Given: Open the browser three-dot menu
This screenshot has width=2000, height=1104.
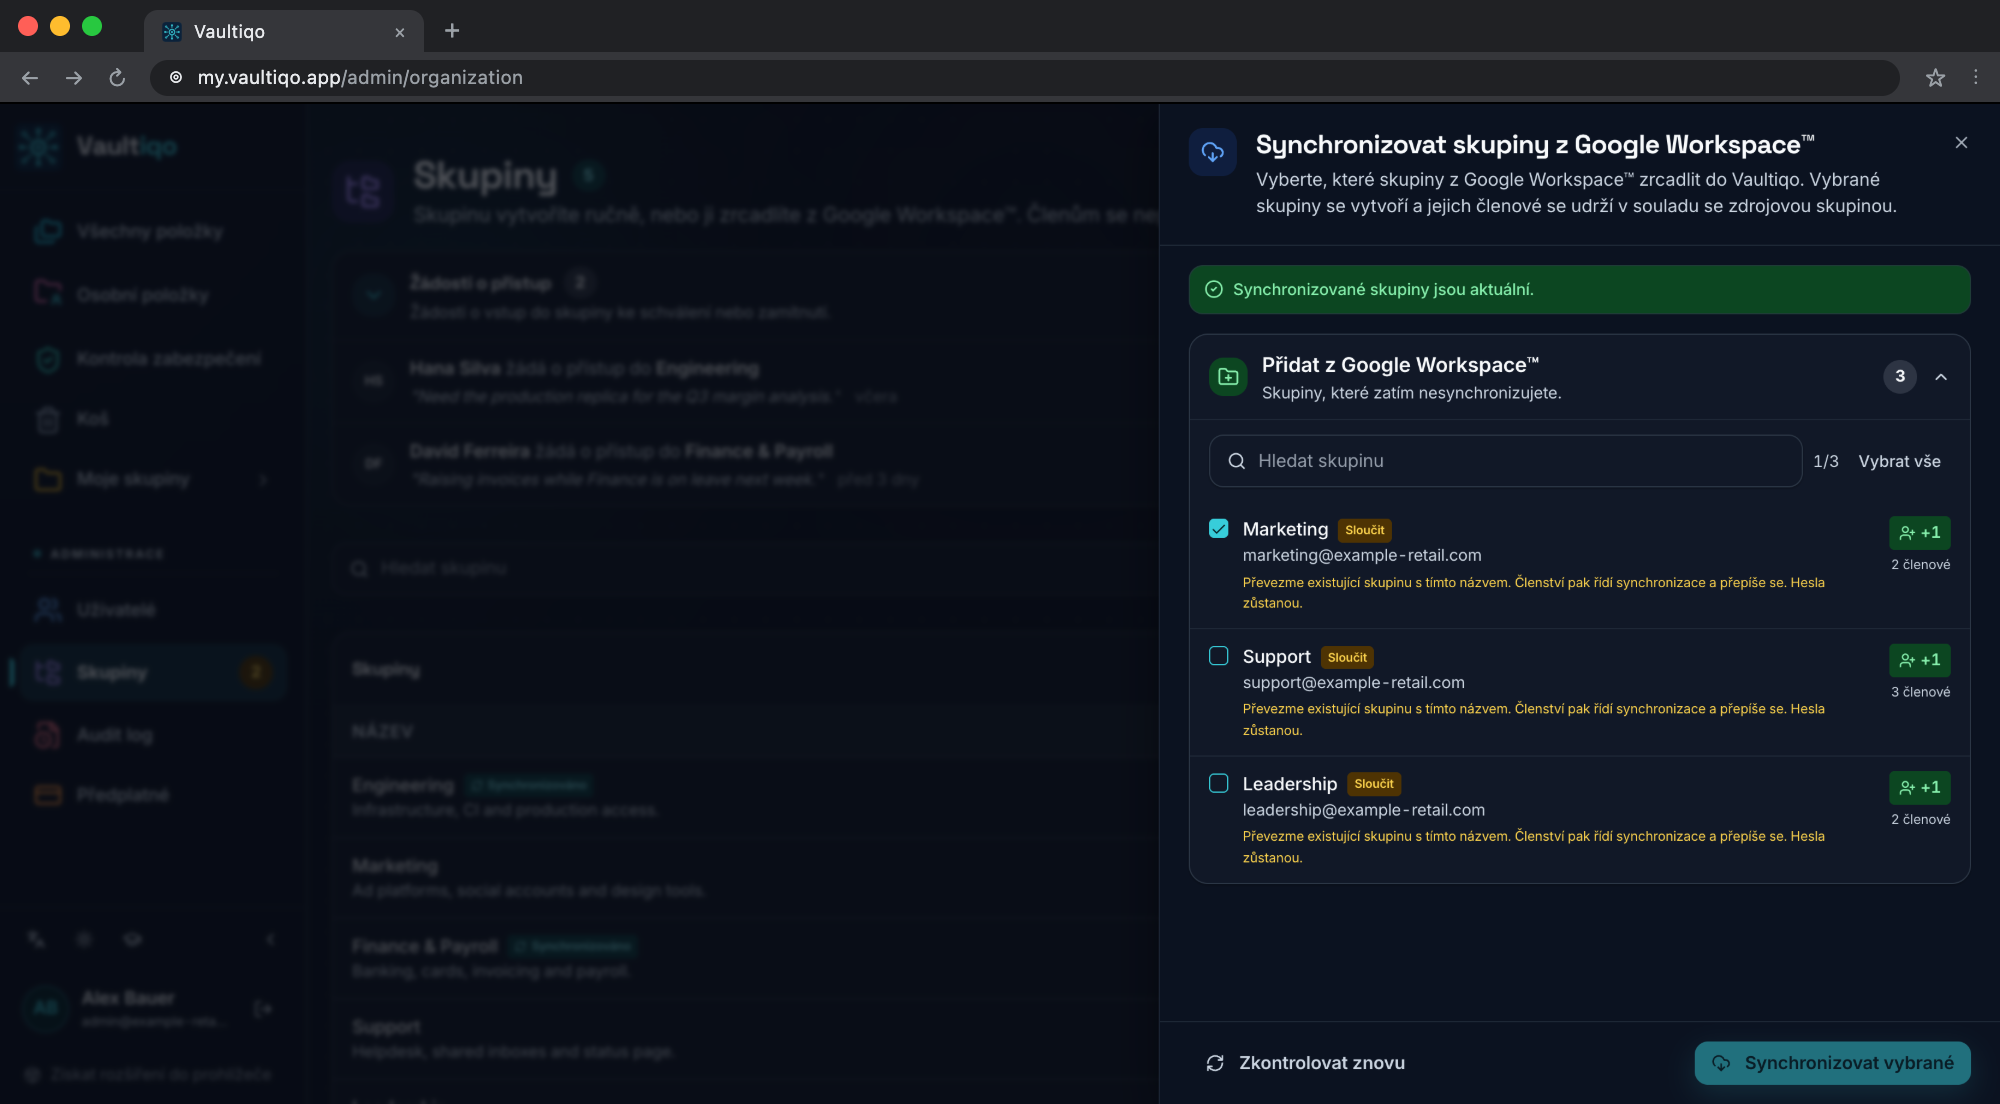Looking at the screenshot, I should click(x=1975, y=77).
